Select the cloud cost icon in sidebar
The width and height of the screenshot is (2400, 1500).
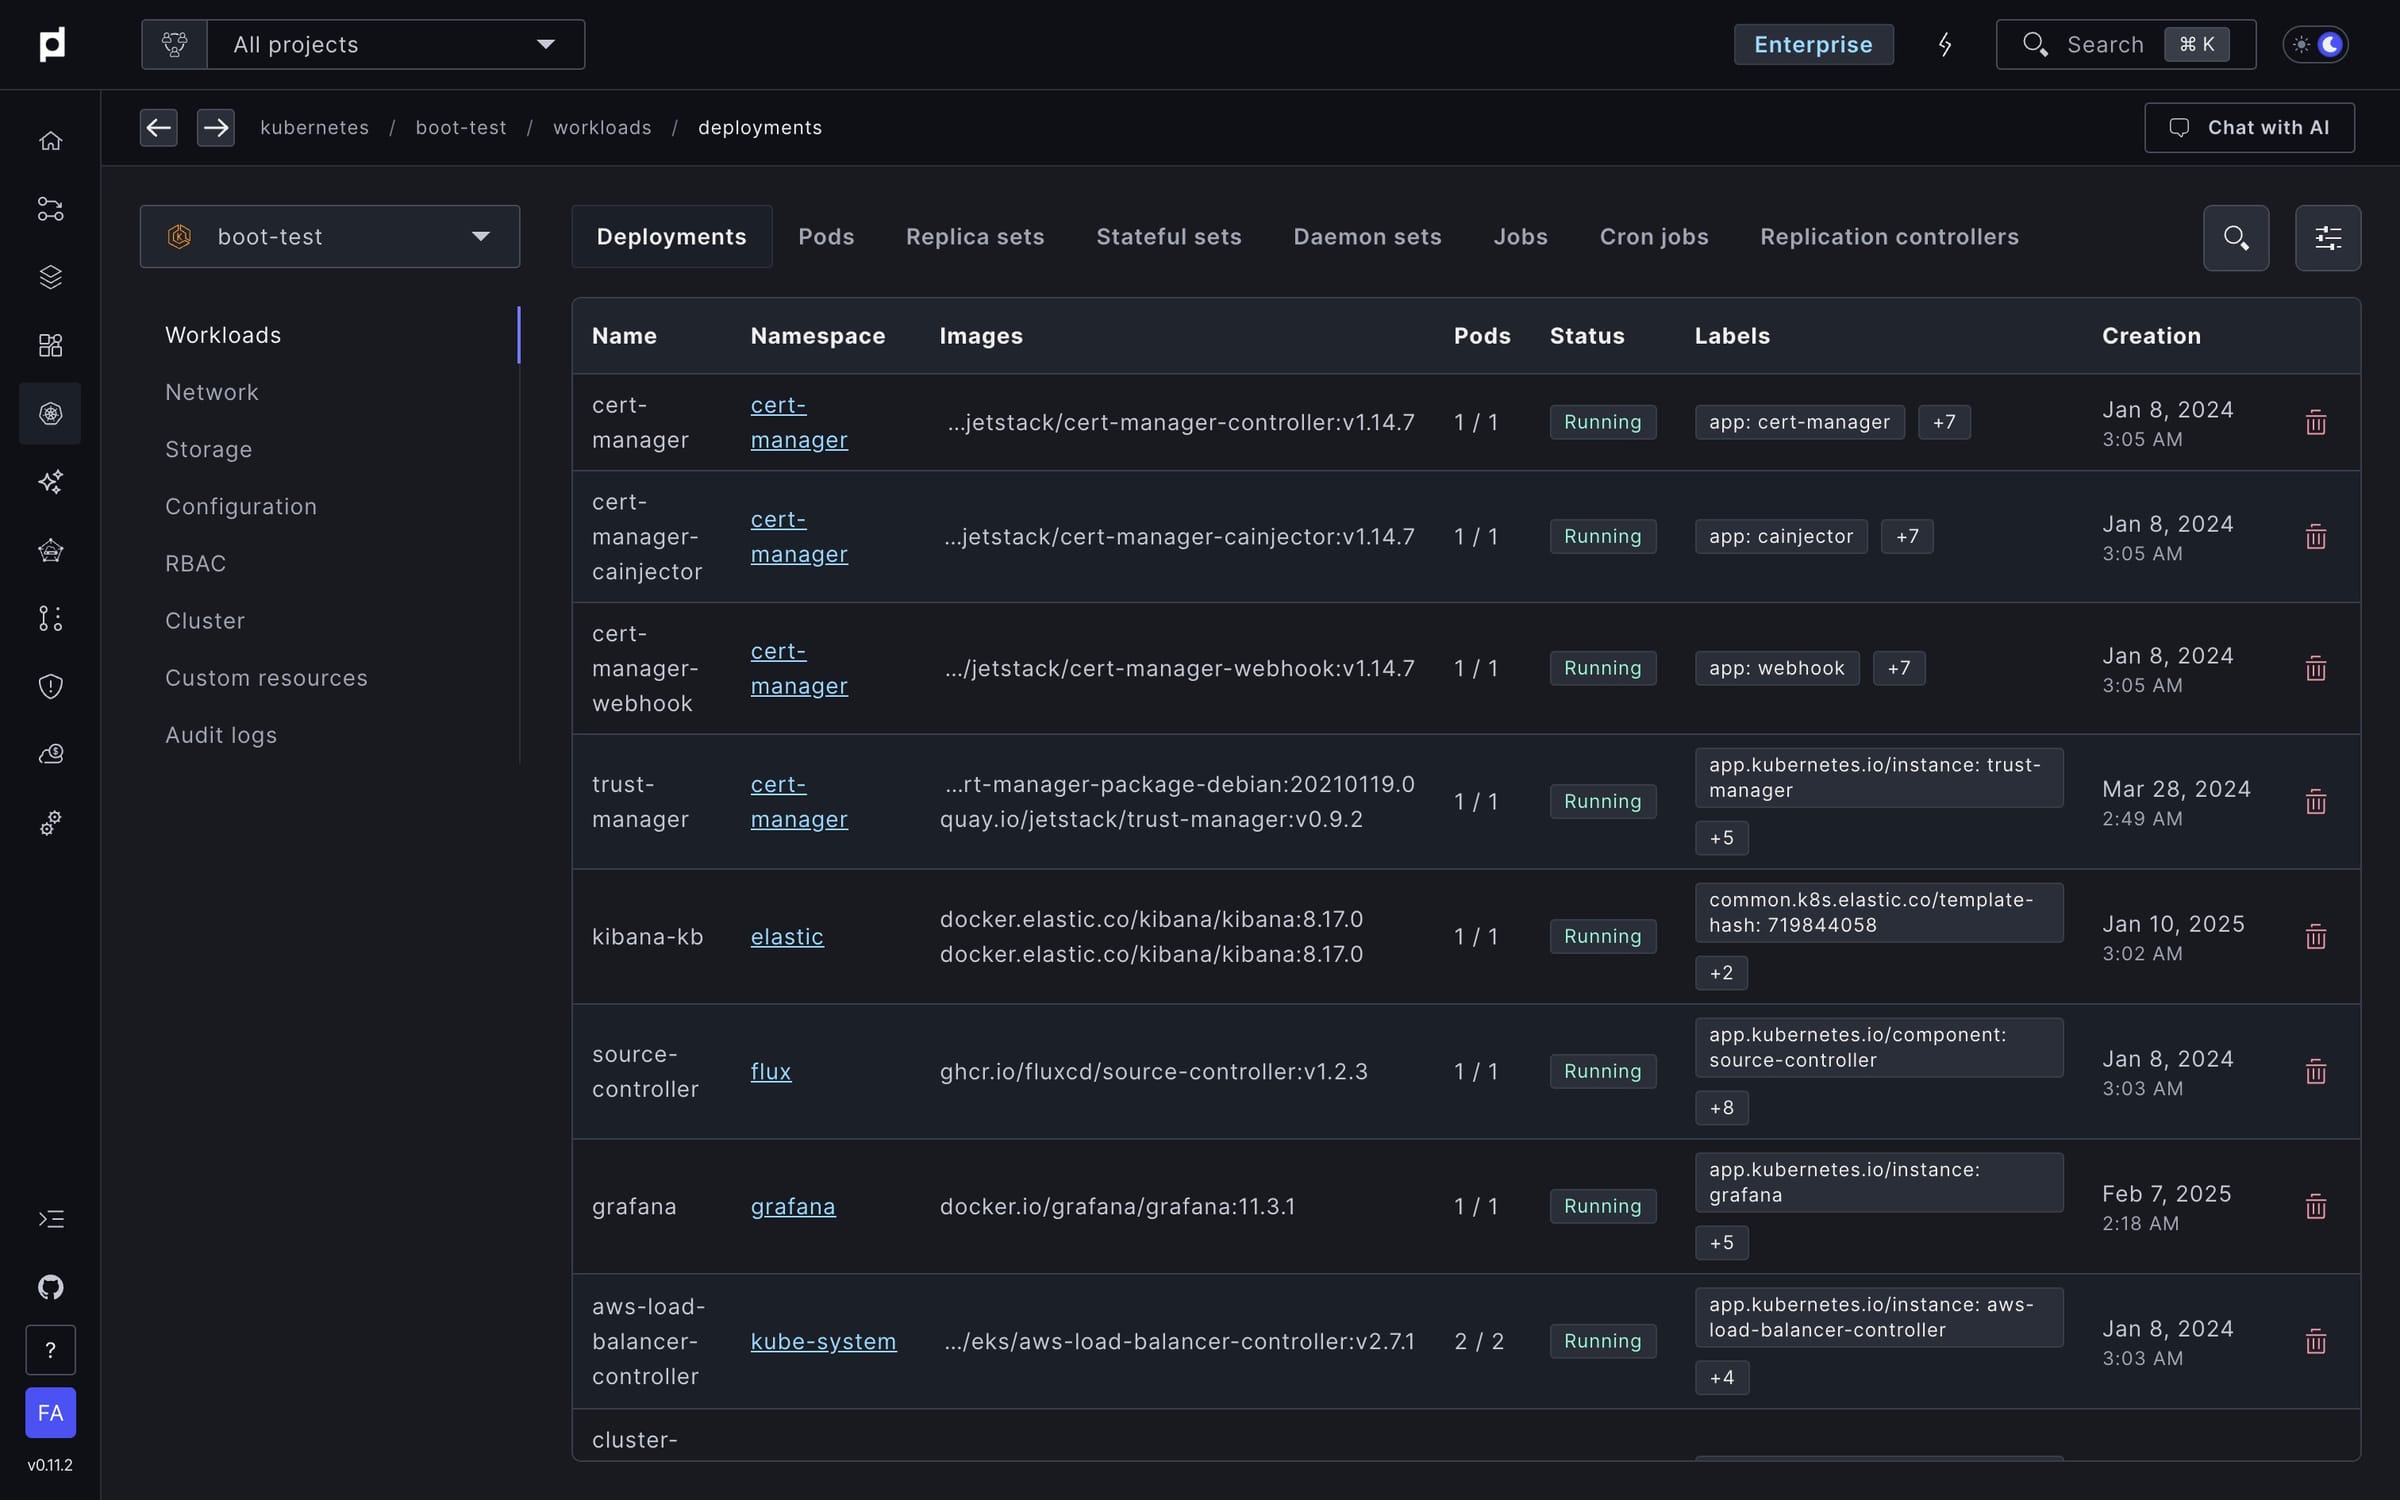click(x=50, y=753)
